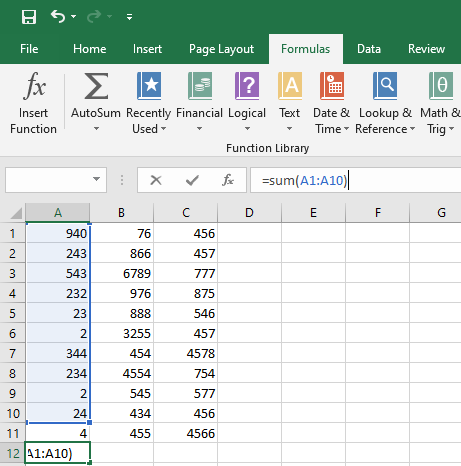Click cell B1 containing 76
The image size is (461, 466).
(x=121, y=233)
